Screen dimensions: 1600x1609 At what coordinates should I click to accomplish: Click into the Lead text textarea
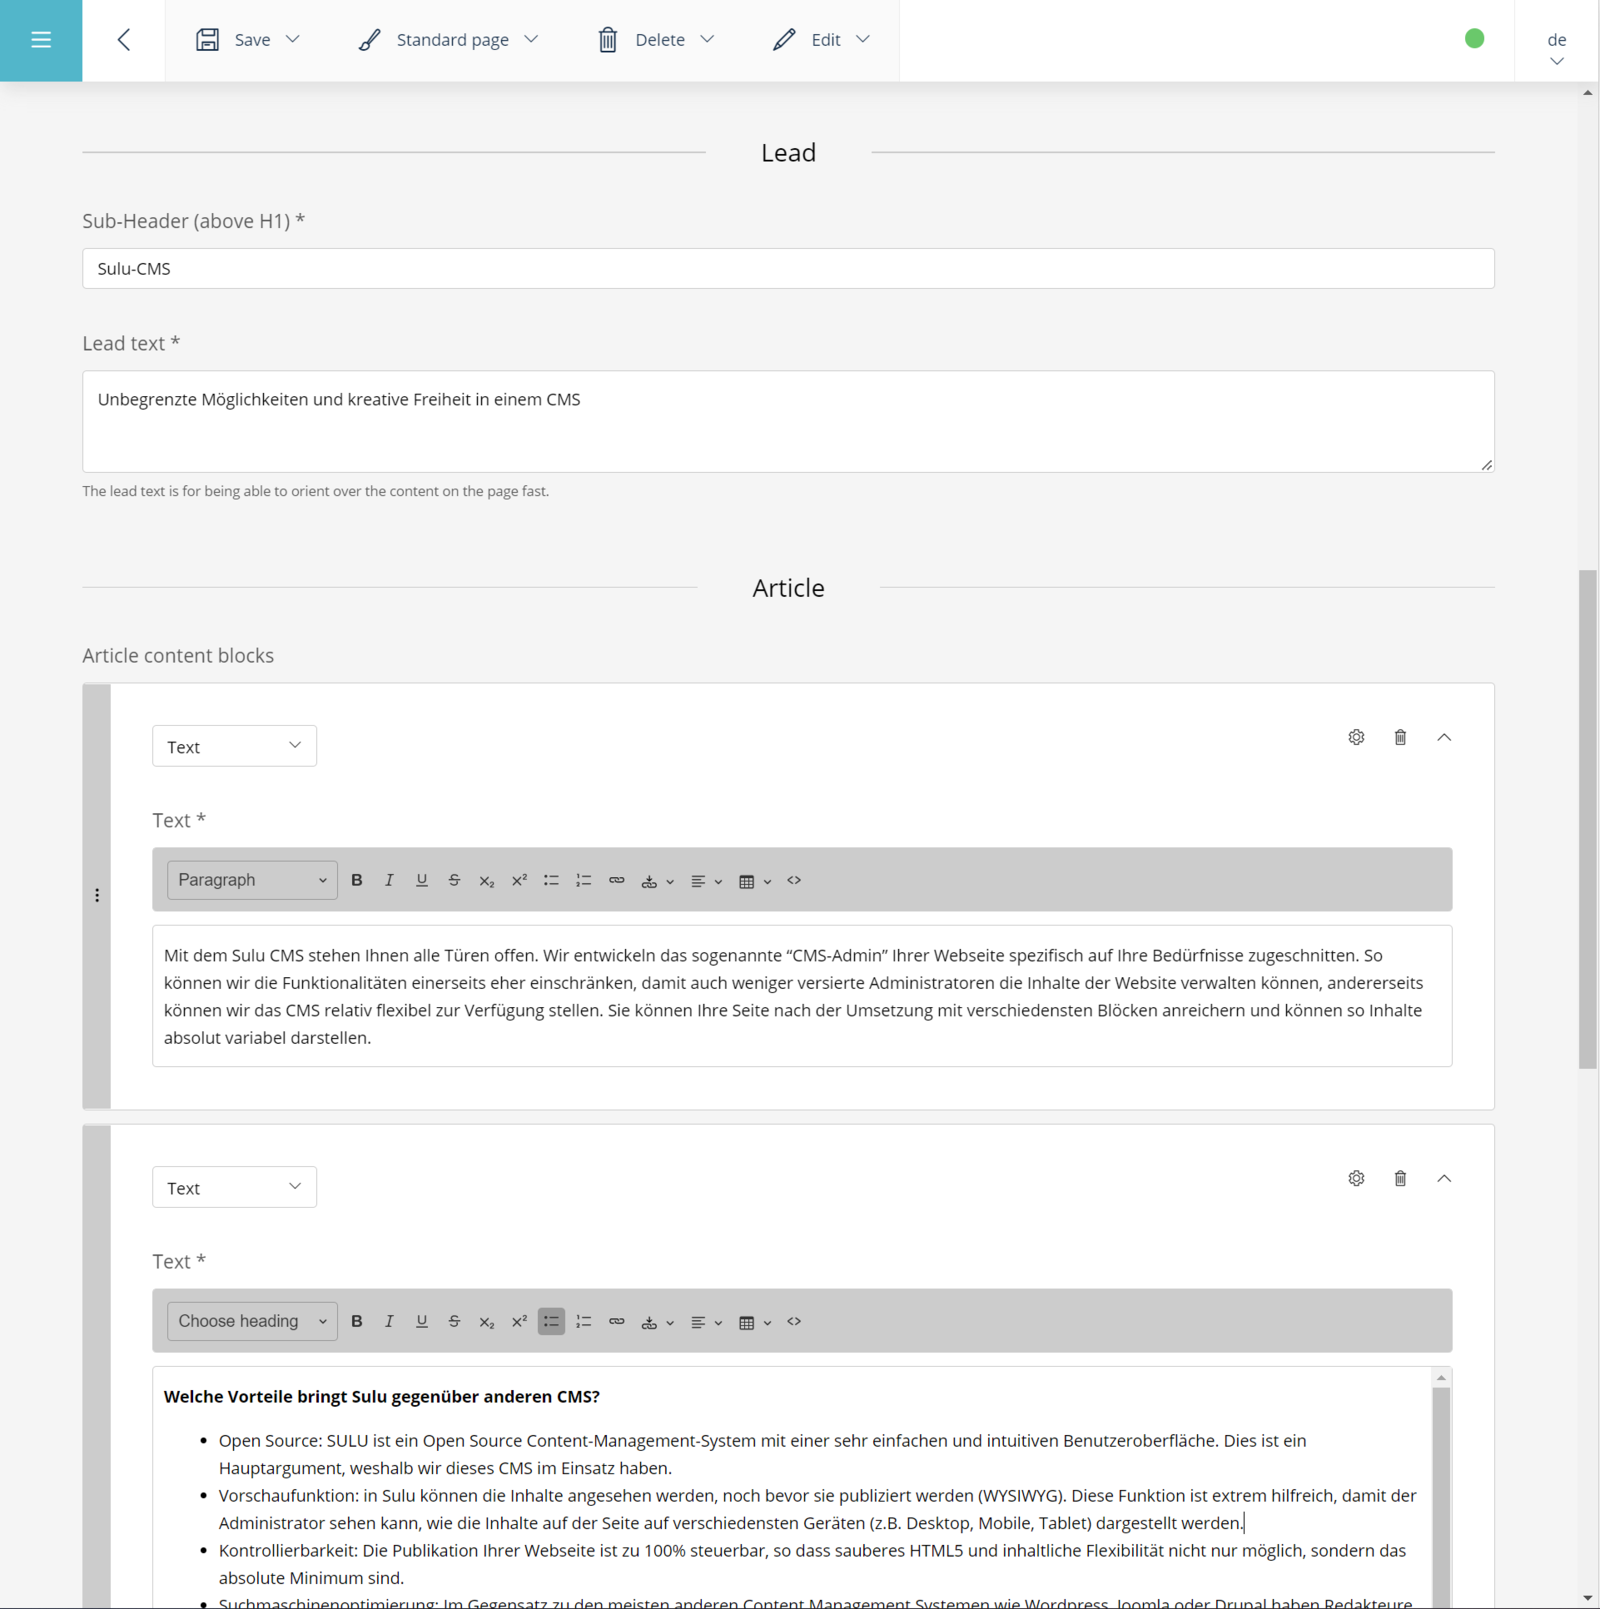(x=788, y=421)
